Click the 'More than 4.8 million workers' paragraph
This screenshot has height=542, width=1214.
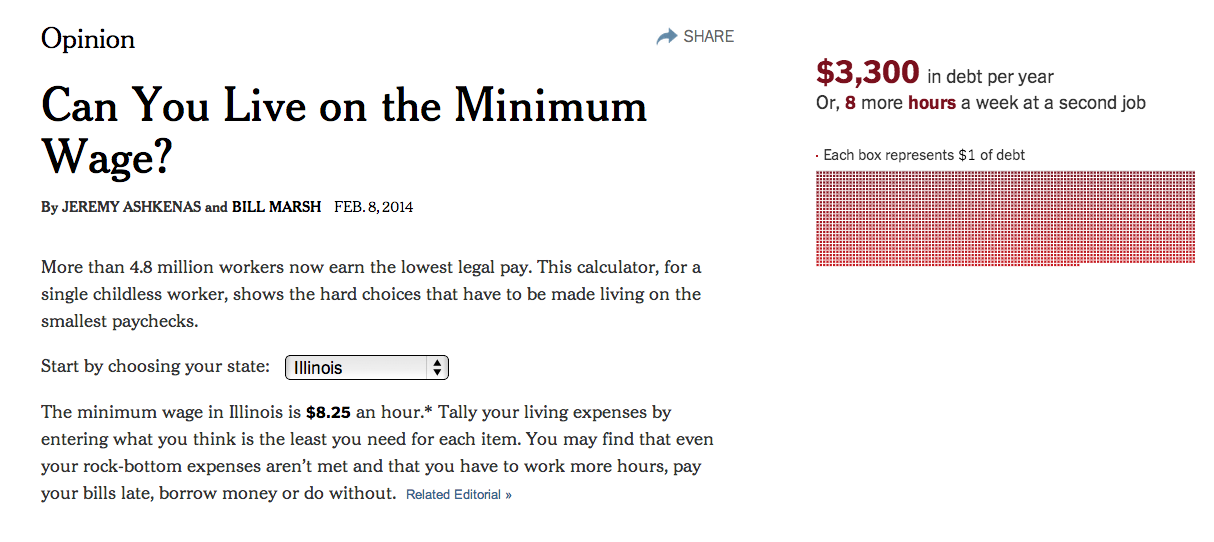point(370,295)
